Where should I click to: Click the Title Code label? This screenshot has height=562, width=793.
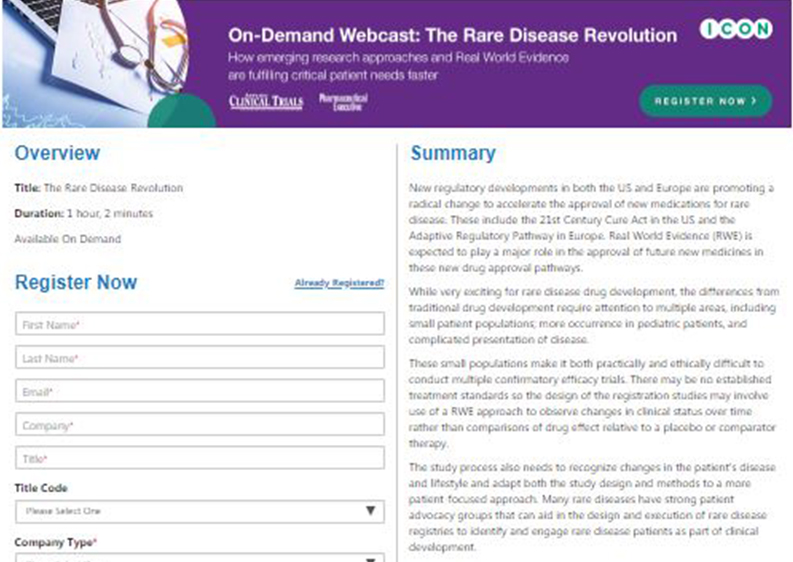click(41, 488)
